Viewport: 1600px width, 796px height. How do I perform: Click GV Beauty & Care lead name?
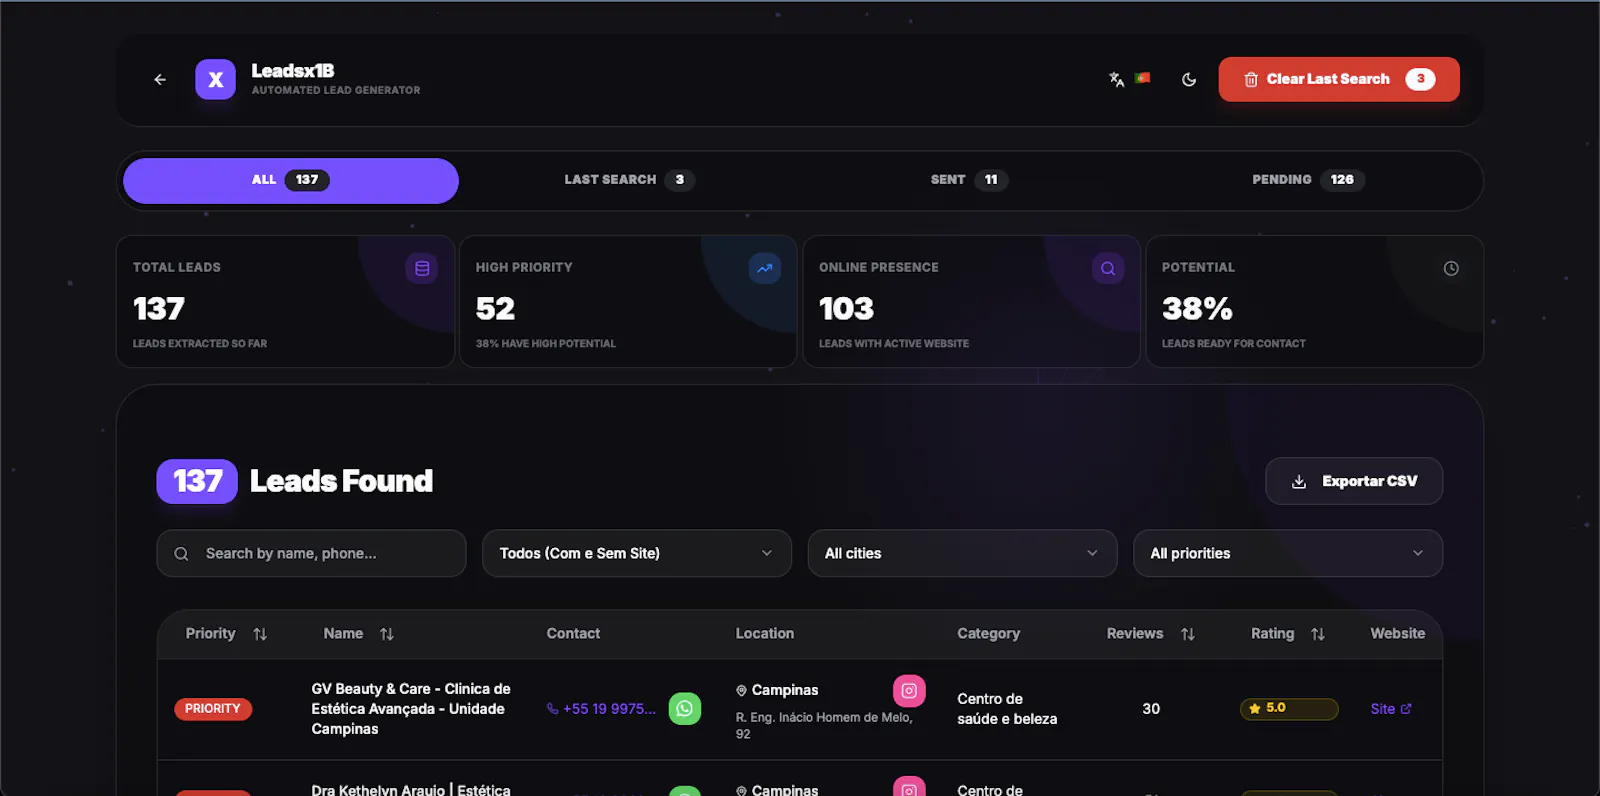pos(411,709)
